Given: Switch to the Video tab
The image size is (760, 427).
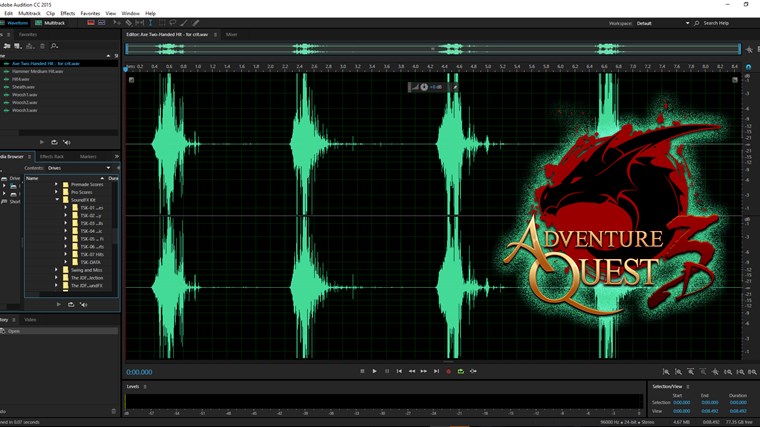Looking at the screenshot, I should coord(30,320).
